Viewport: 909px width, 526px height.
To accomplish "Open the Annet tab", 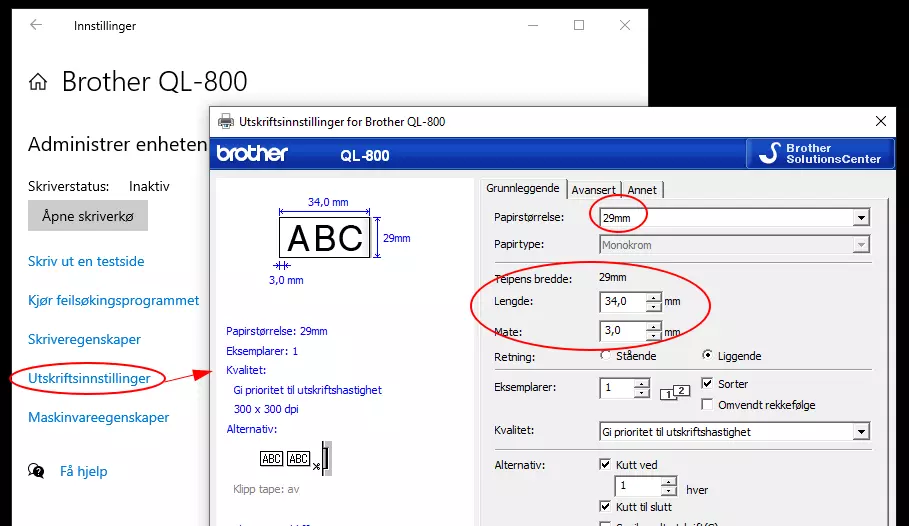I will pyautogui.click(x=642, y=190).
